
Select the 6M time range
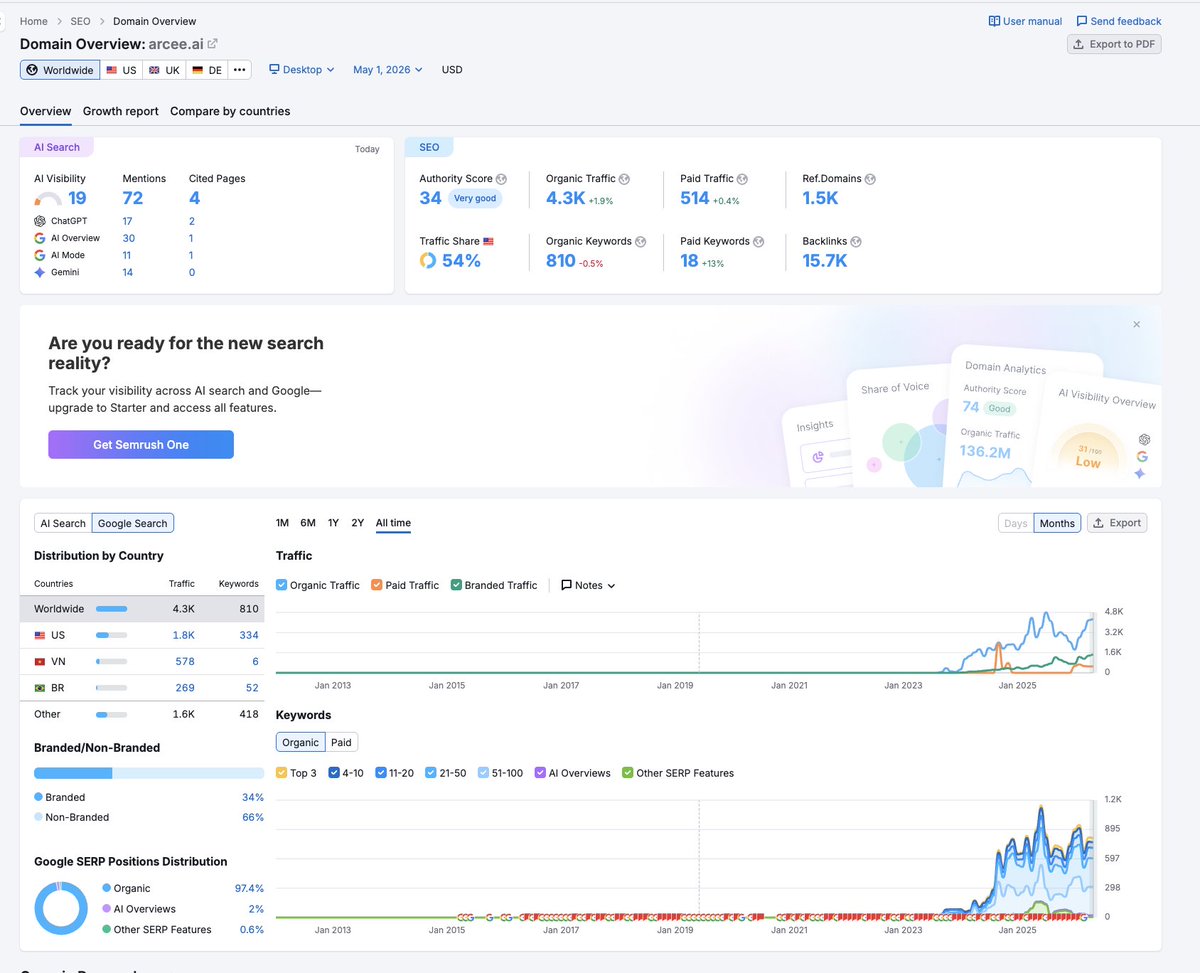308,523
